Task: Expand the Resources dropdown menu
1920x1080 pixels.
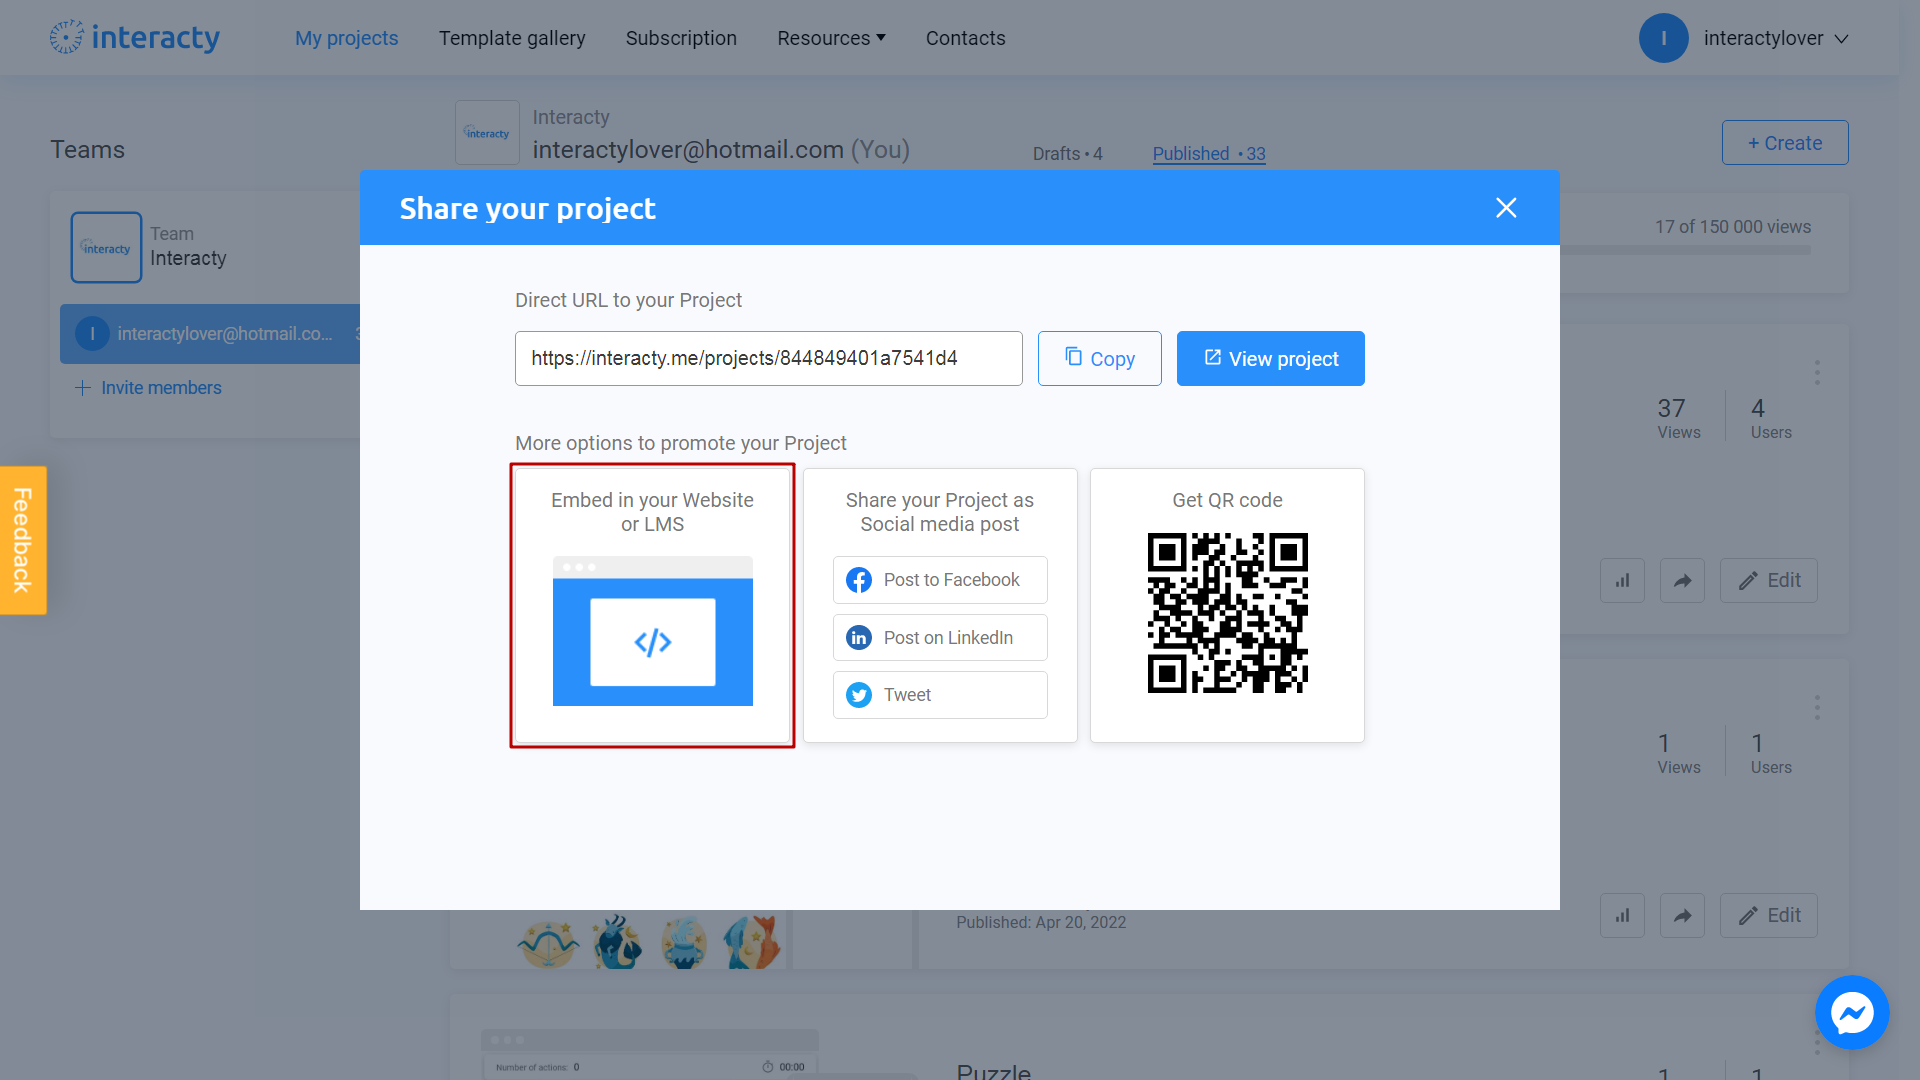Action: click(x=831, y=37)
